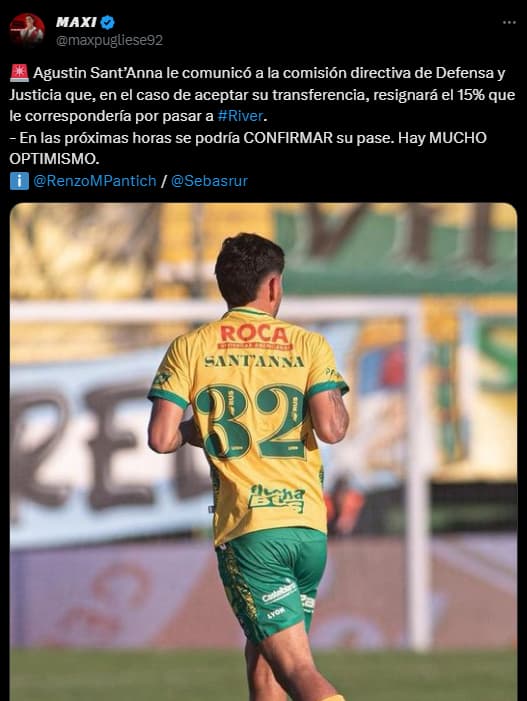Screen dimensions: 527x701
Task: Open MAXI's profile picture avatar
Action: pos(27,30)
